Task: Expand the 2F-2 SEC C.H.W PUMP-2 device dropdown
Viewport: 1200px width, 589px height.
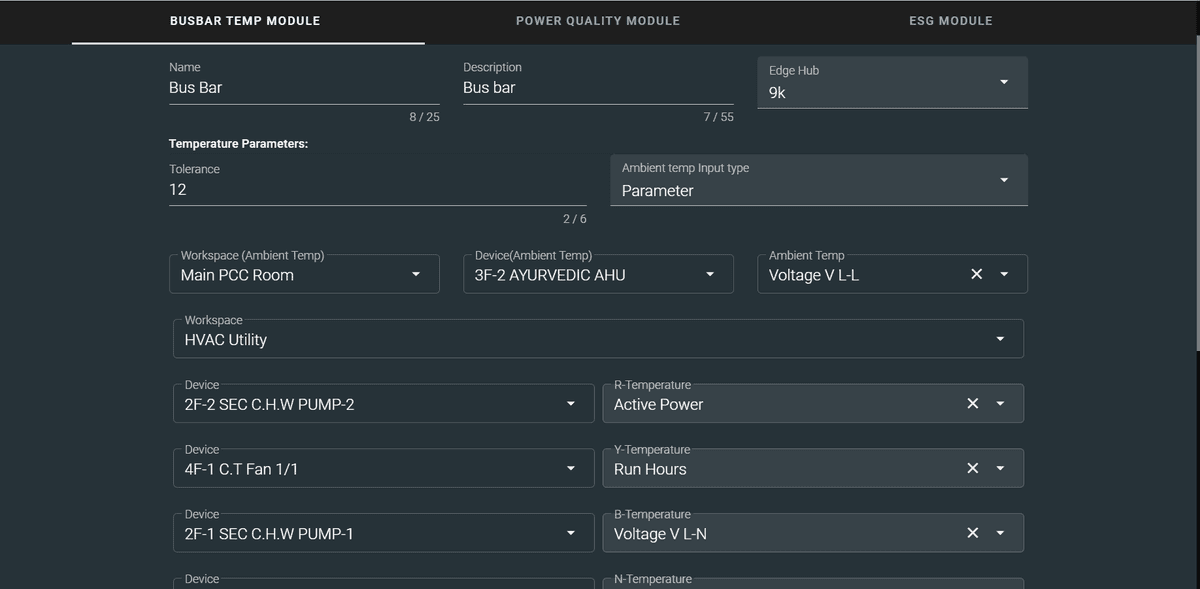Action: coord(571,404)
